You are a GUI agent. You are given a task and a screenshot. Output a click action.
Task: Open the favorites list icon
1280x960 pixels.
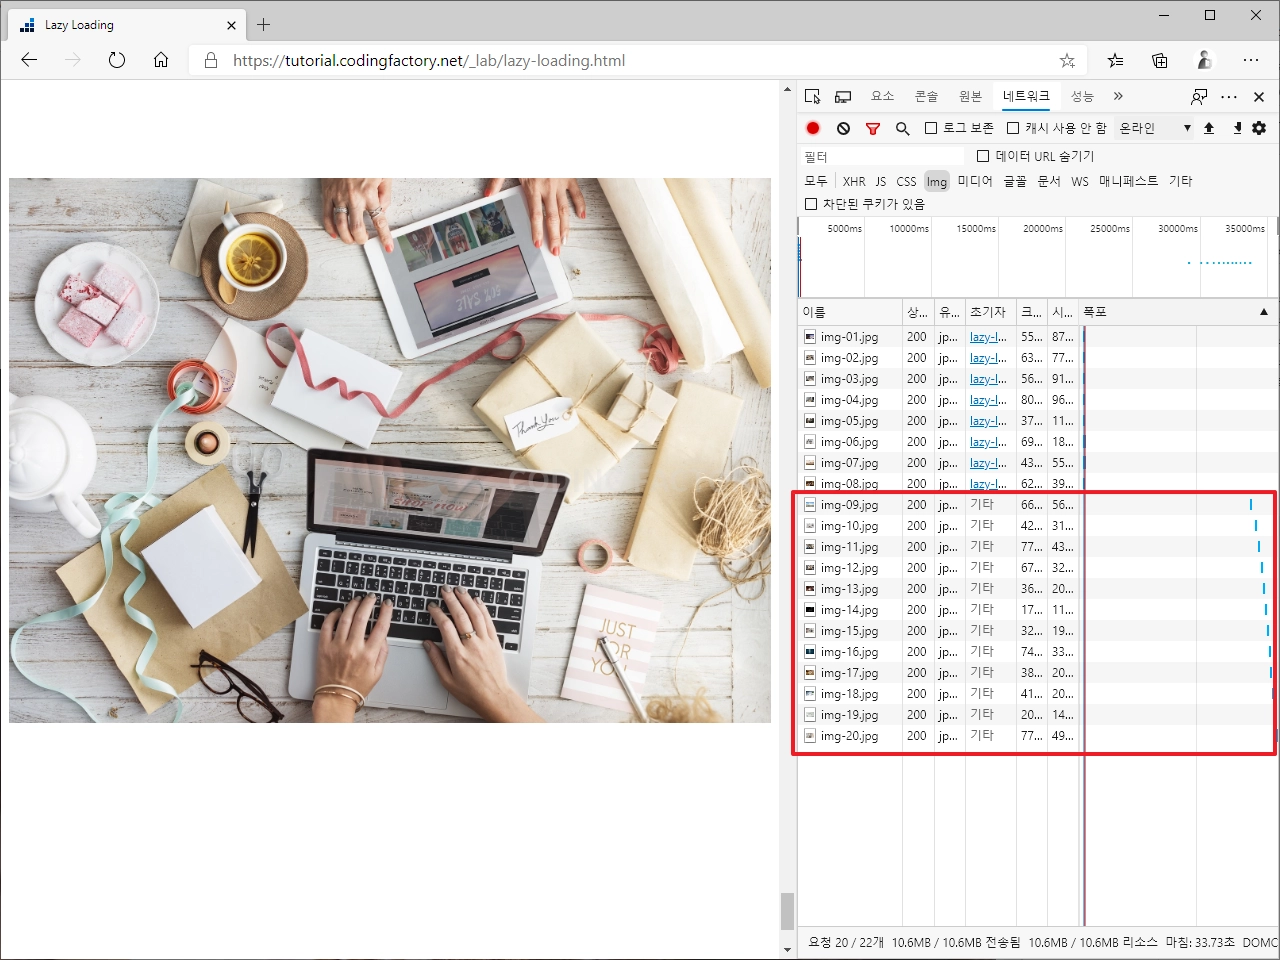point(1116,61)
